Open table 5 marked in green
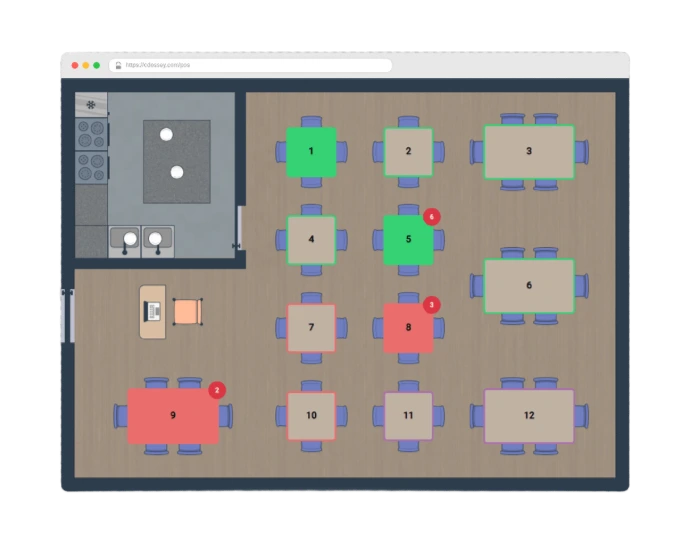Viewport: 690px width, 542px height. point(408,240)
